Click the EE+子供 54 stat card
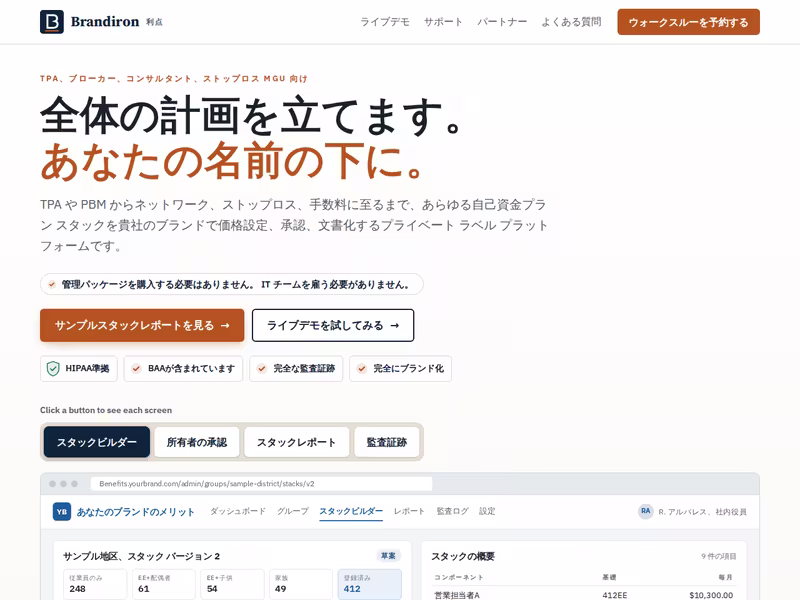 click(x=232, y=584)
